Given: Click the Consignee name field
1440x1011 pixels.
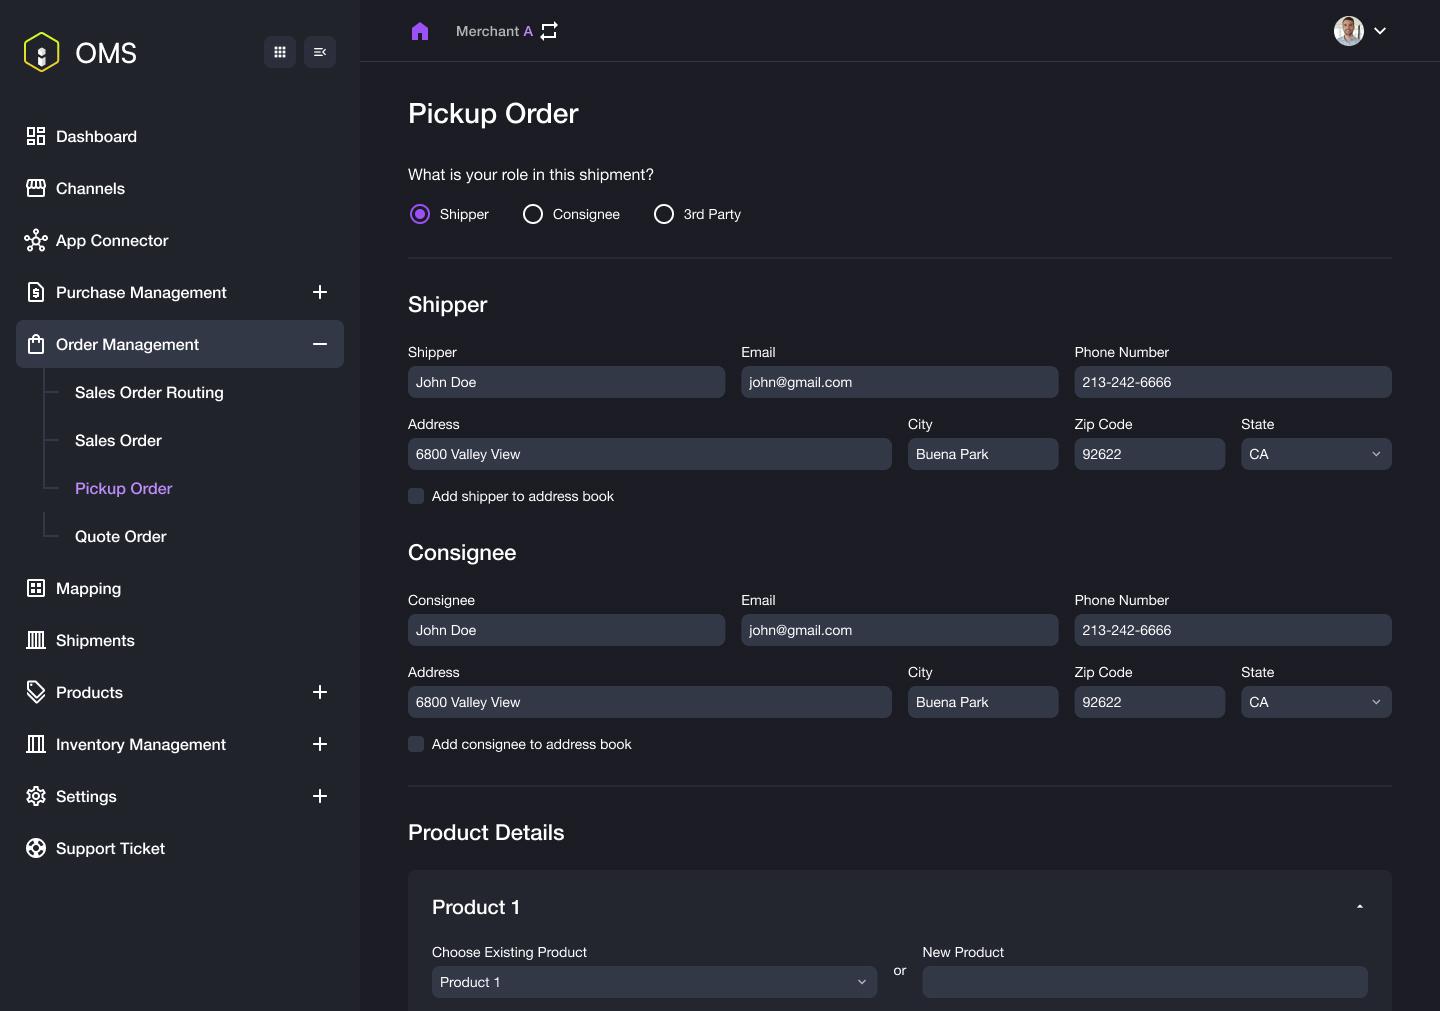Looking at the screenshot, I should [x=566, y=630].
